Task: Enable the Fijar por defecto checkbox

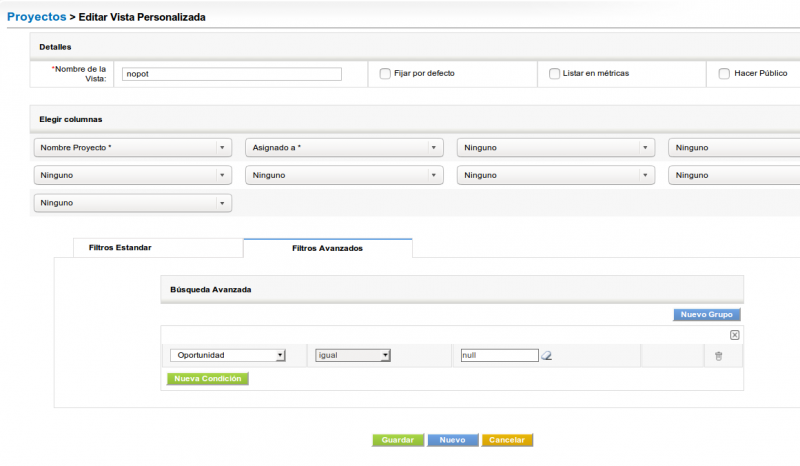Action: coord(385,74)
